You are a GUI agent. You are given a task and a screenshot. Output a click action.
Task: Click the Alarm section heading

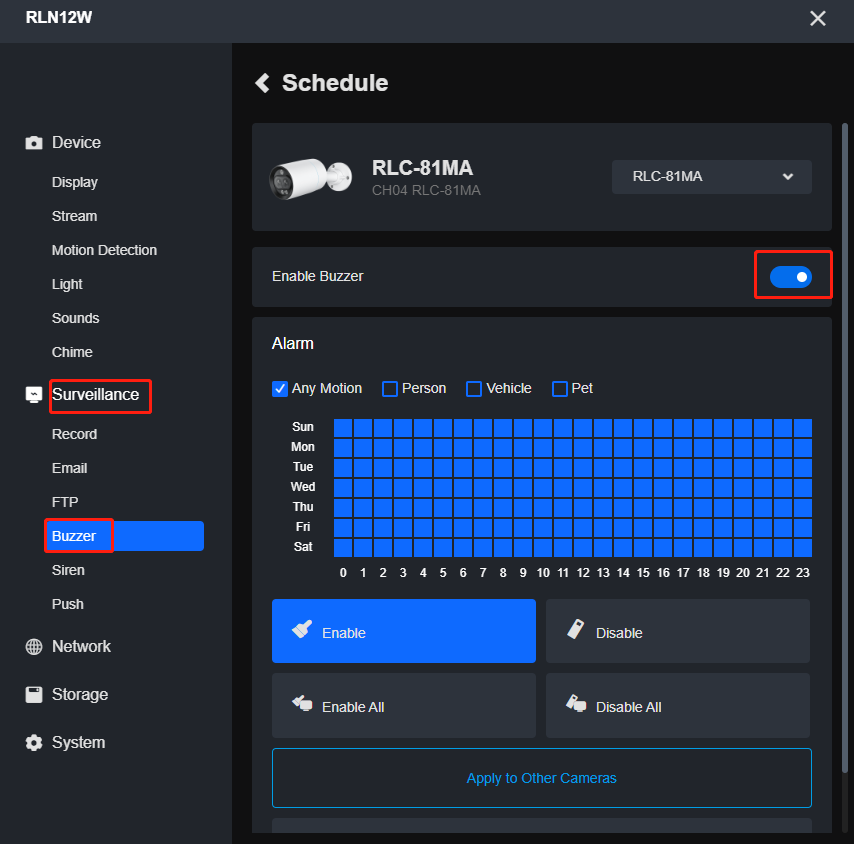point(292,344)
